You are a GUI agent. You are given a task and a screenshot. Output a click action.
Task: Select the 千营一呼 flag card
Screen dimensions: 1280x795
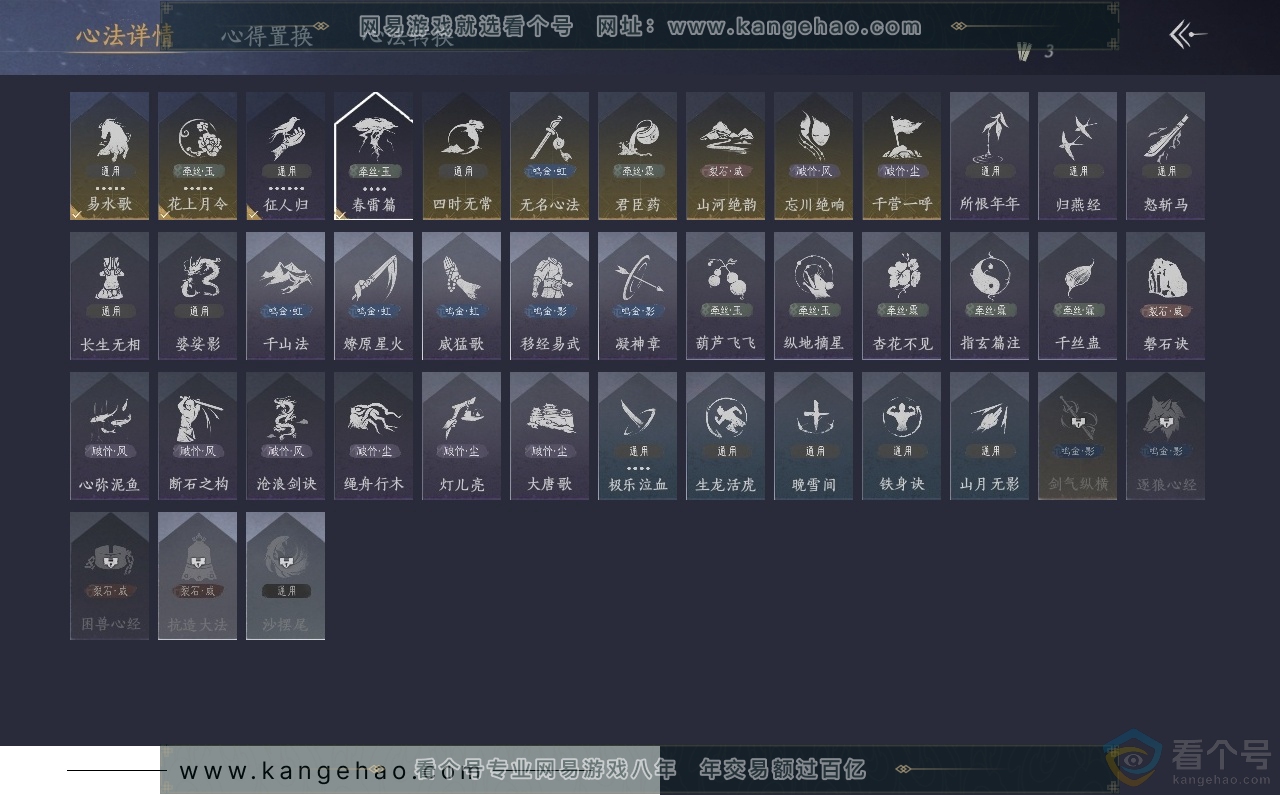tap(902, 156)
